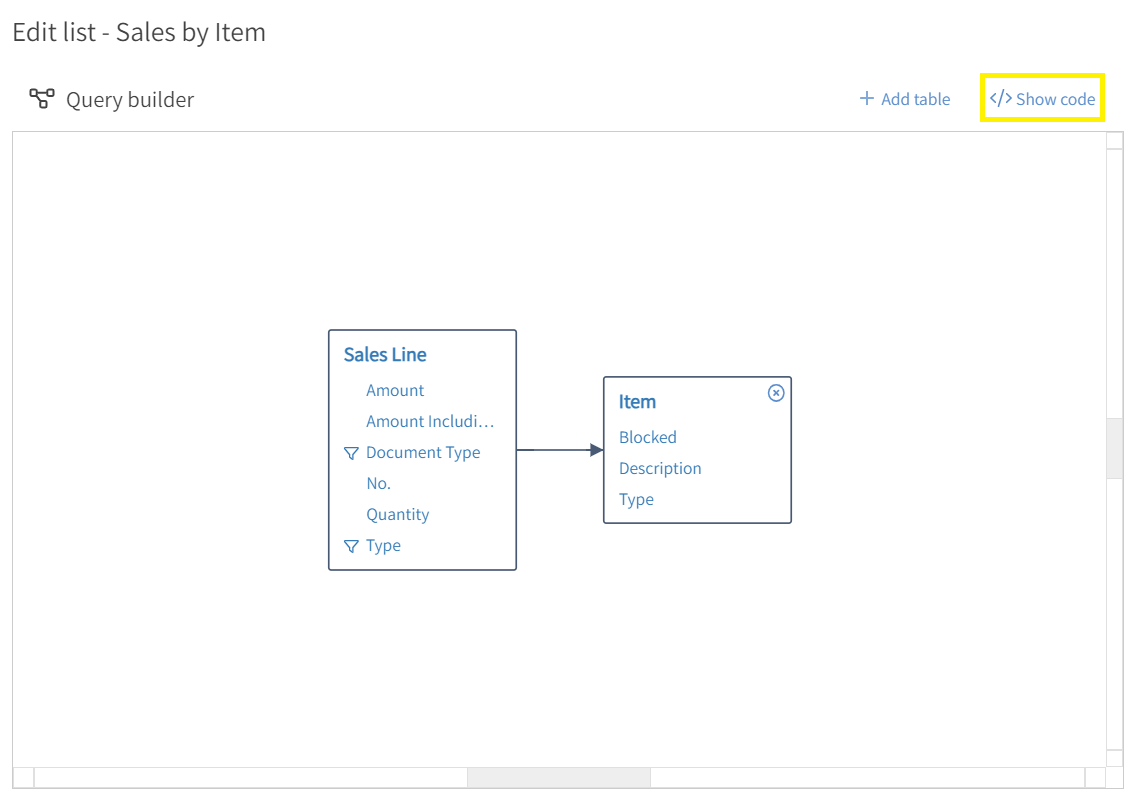
Task: Select the Sales Line table header
Action: (x=385, y=355)
